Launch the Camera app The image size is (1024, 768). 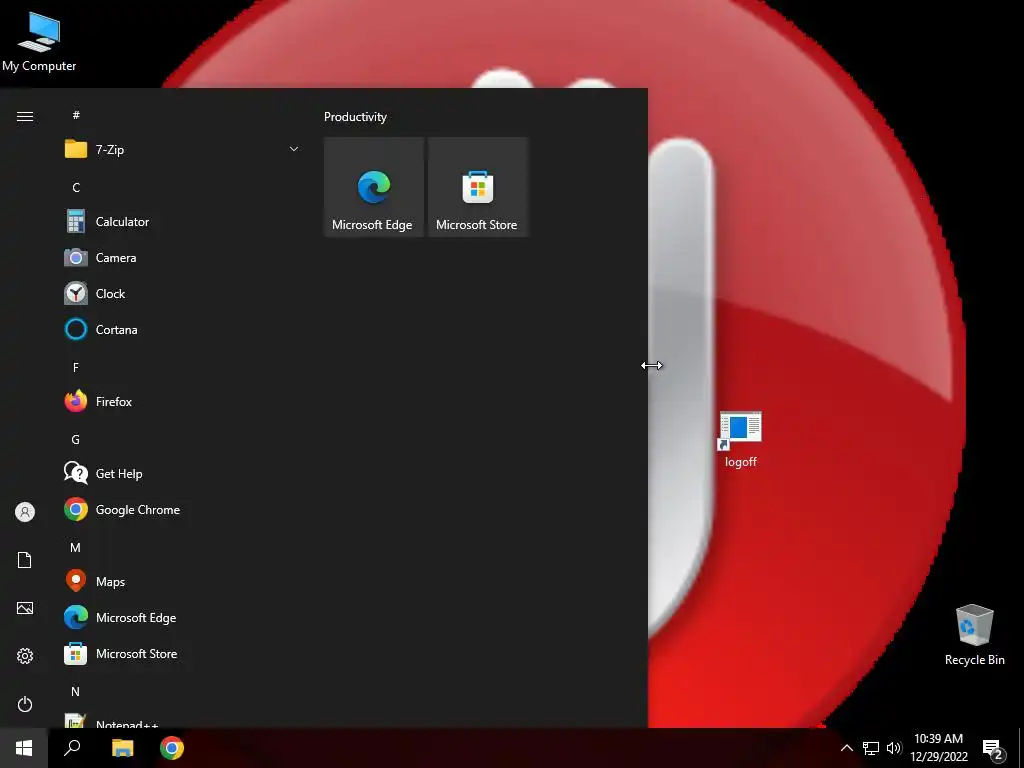(x=183, y=258)
